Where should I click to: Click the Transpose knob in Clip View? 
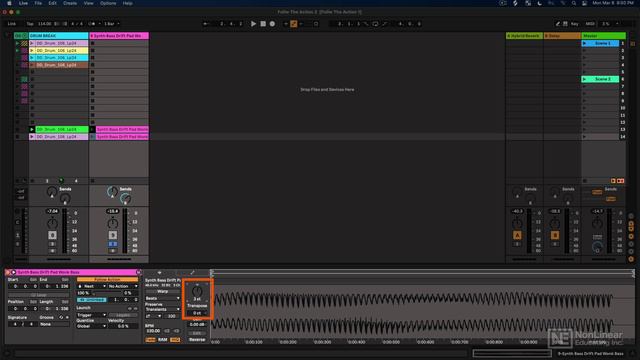click(x=197, y=291)
